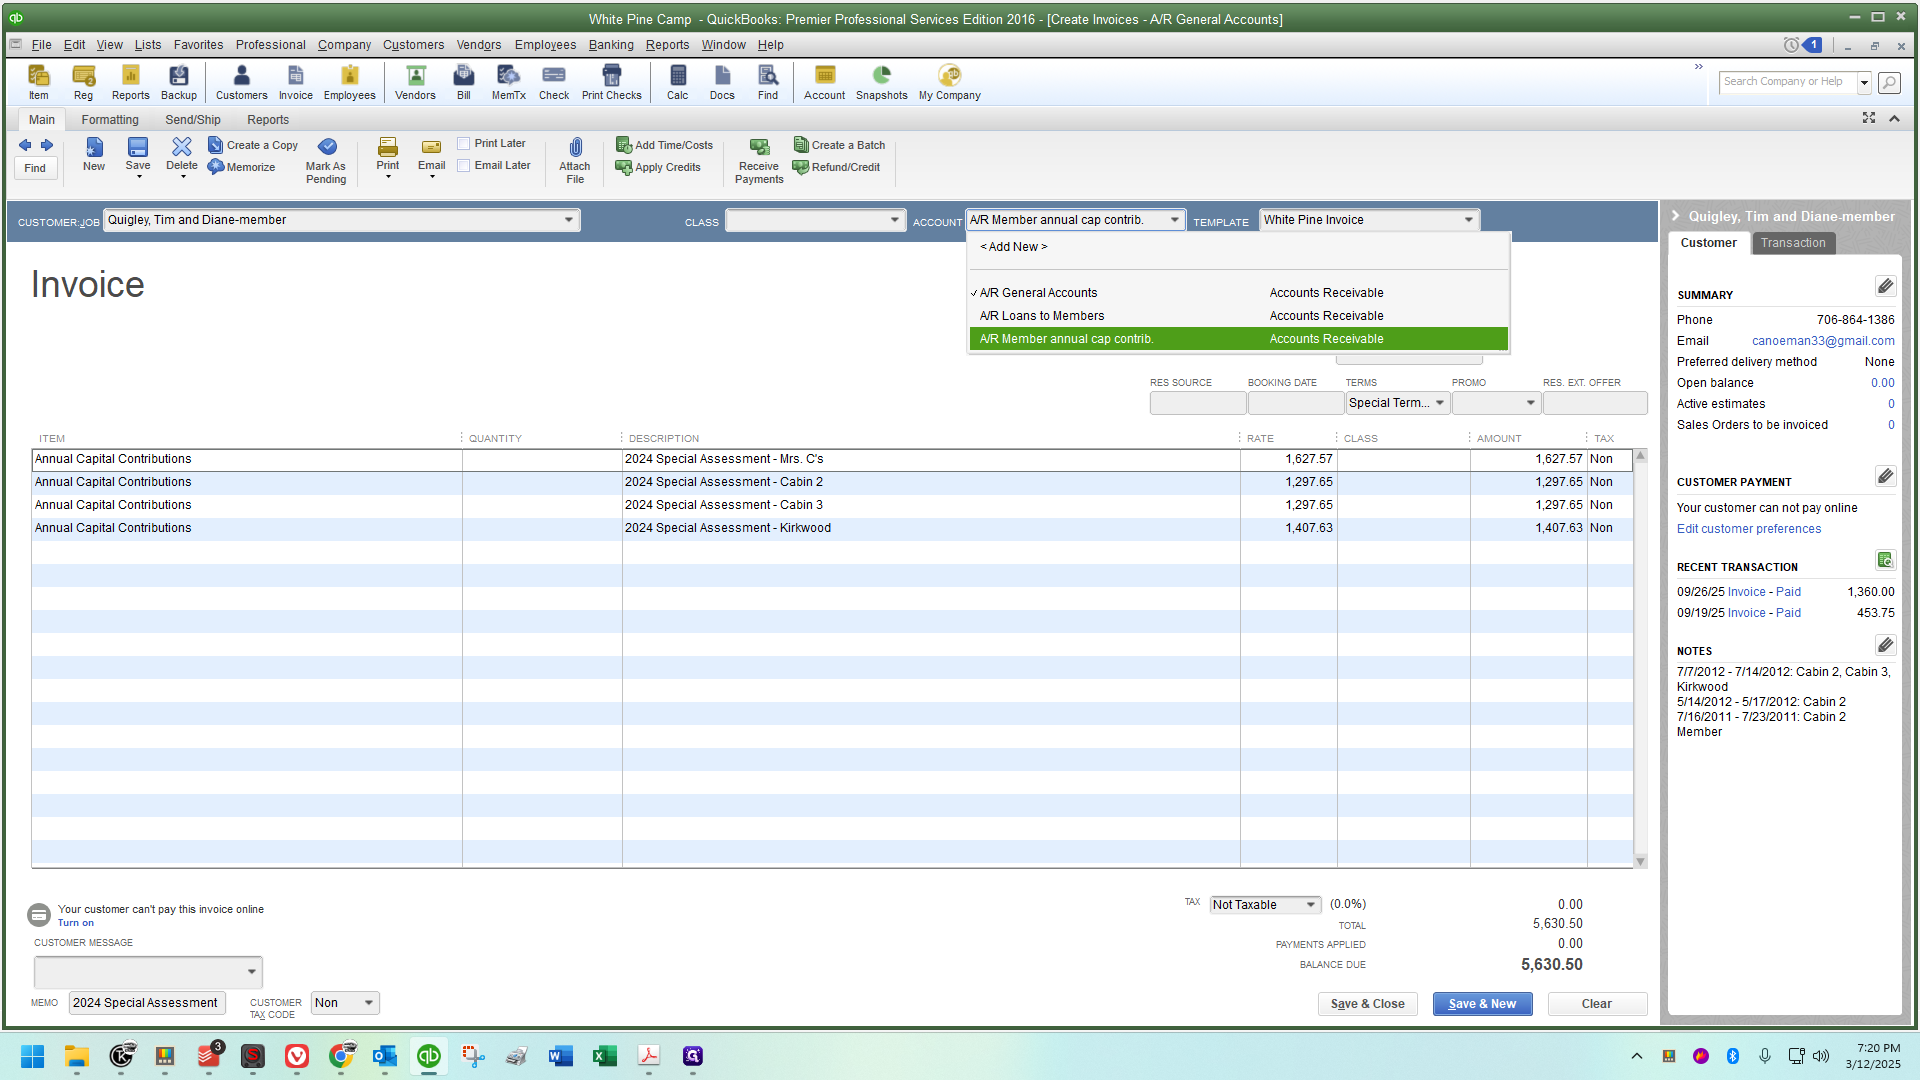The height and width of the screenshot is (1080, 1920).
Task: Switch to the Transaction tab
Action: coord(1793,243)
